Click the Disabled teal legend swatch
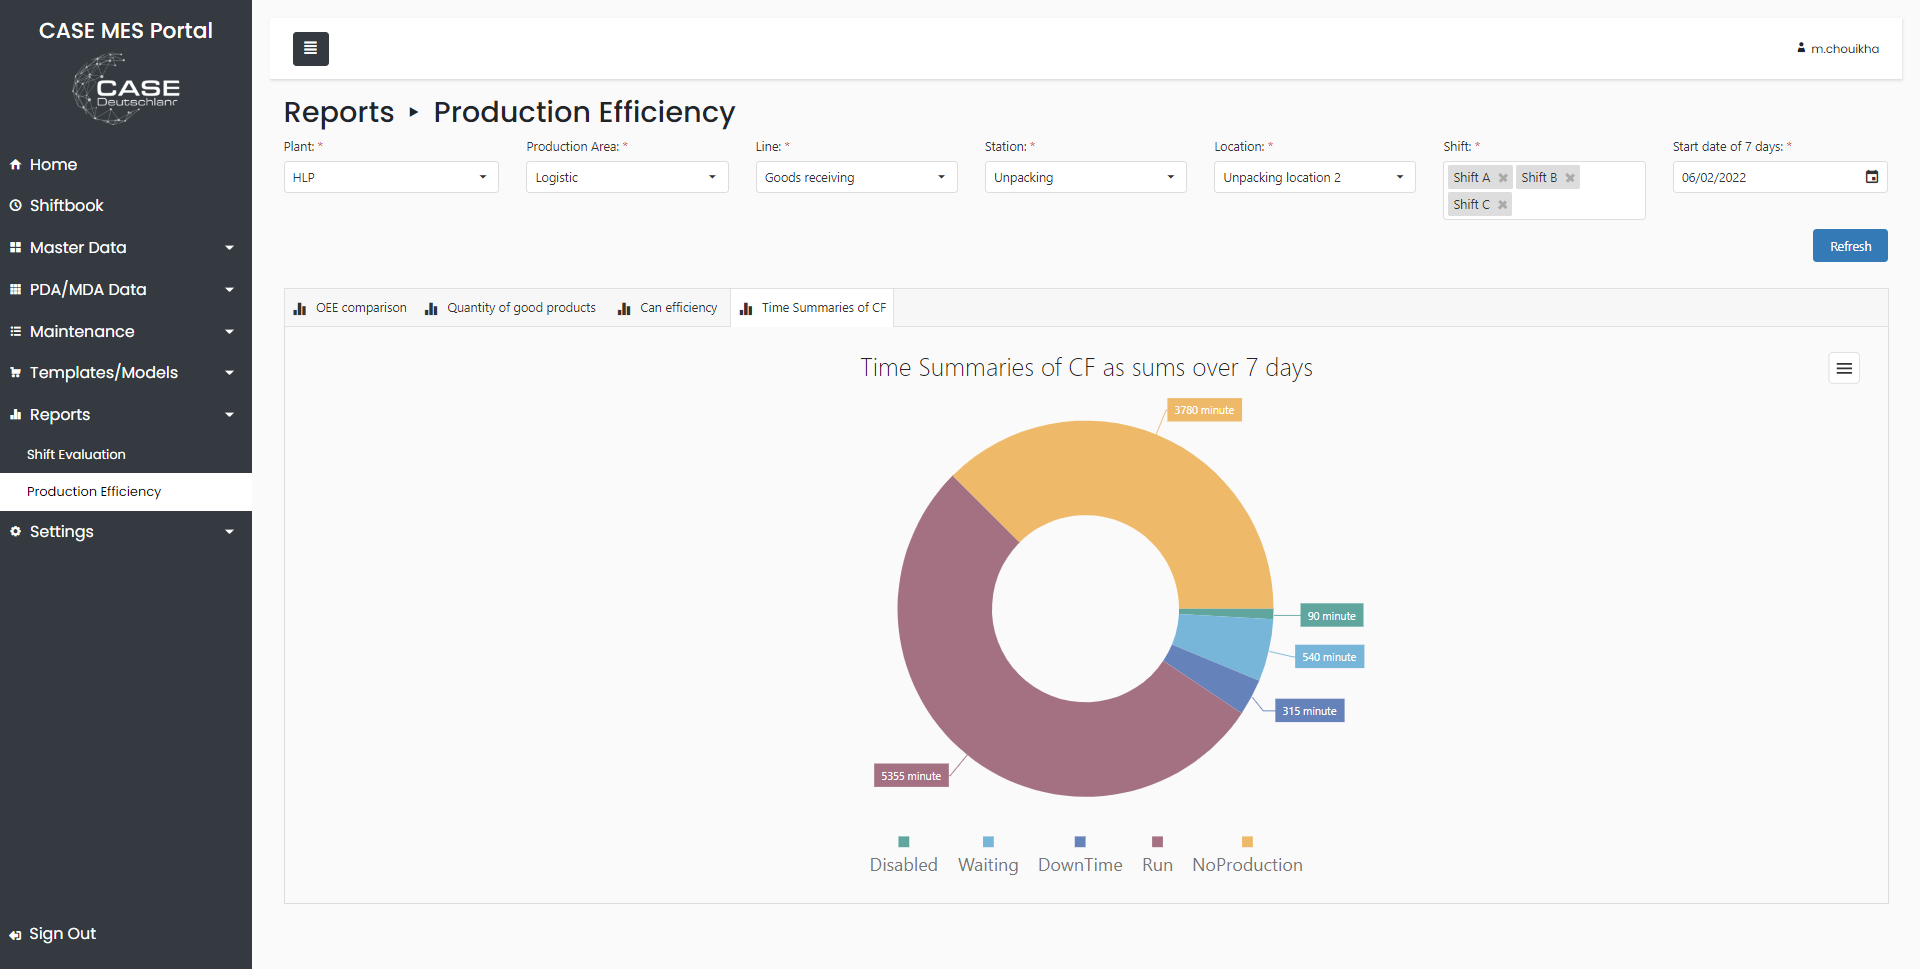Image resolution: width=1920 pixels, height=969 pixels. pos(903,842)
